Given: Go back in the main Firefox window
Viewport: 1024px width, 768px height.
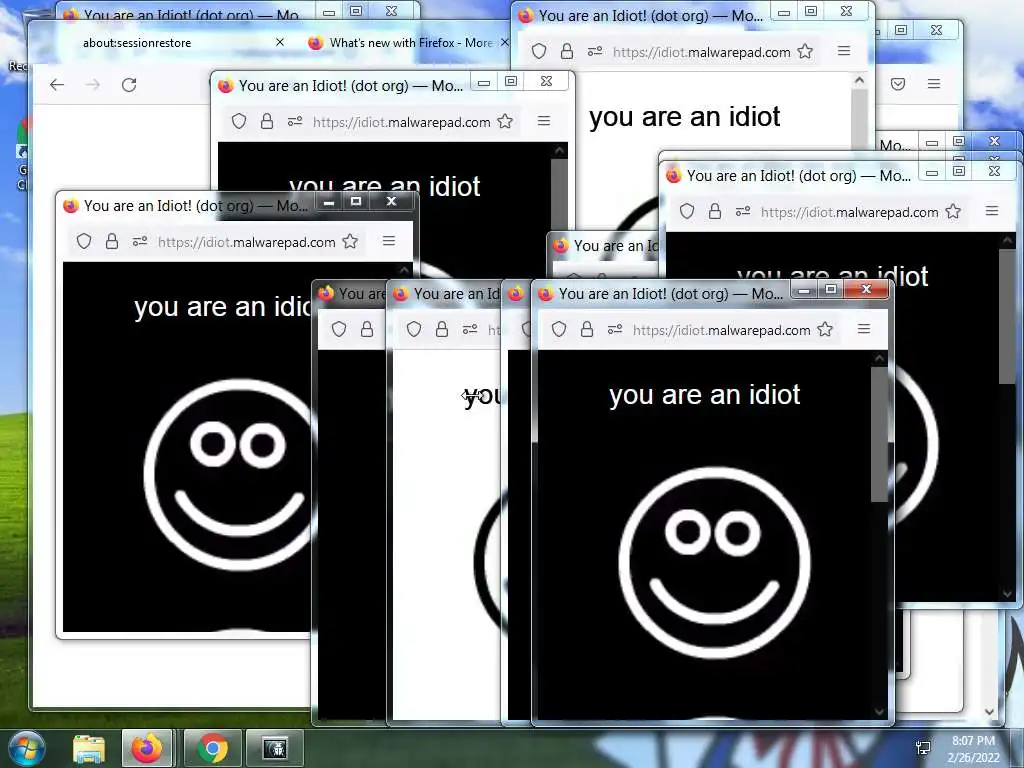Looking at the screenshot, I should (57, 84).
